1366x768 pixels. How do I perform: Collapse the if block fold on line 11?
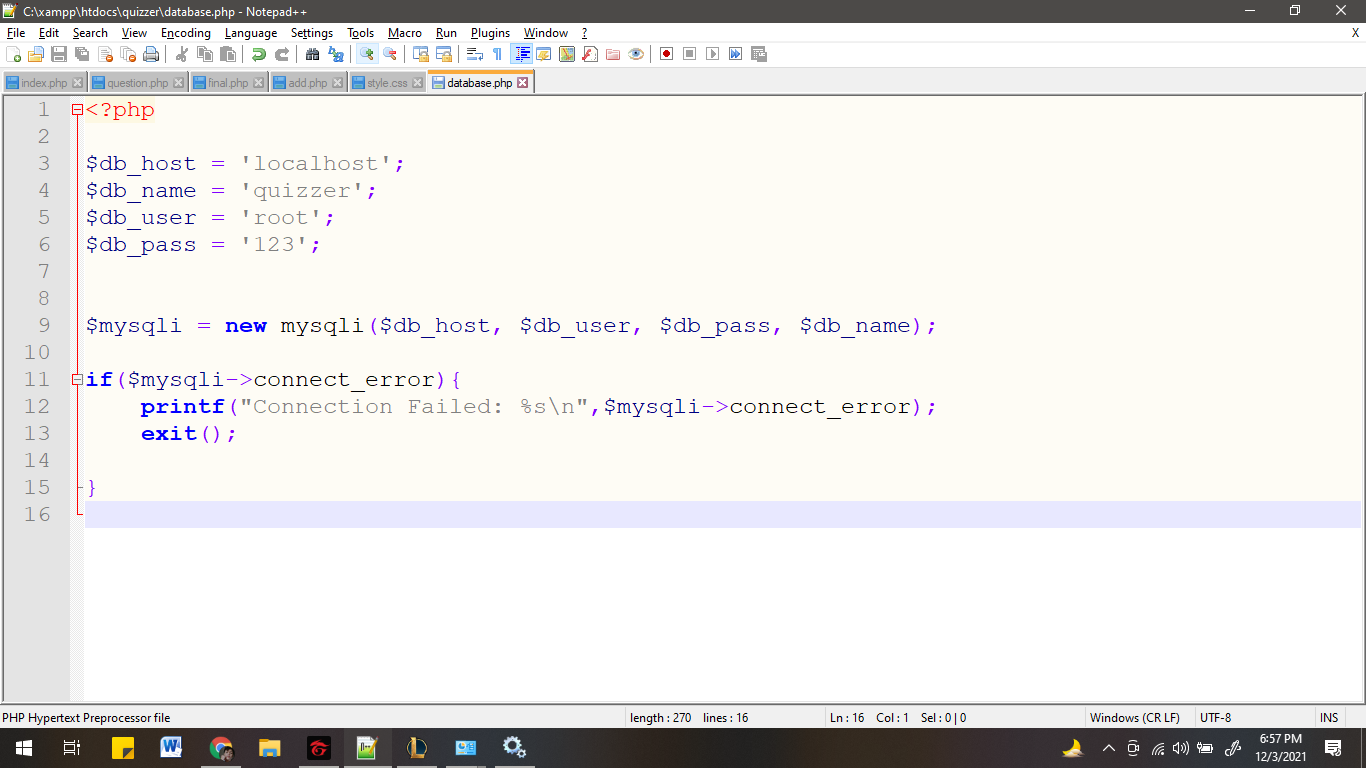pos(77,380)
